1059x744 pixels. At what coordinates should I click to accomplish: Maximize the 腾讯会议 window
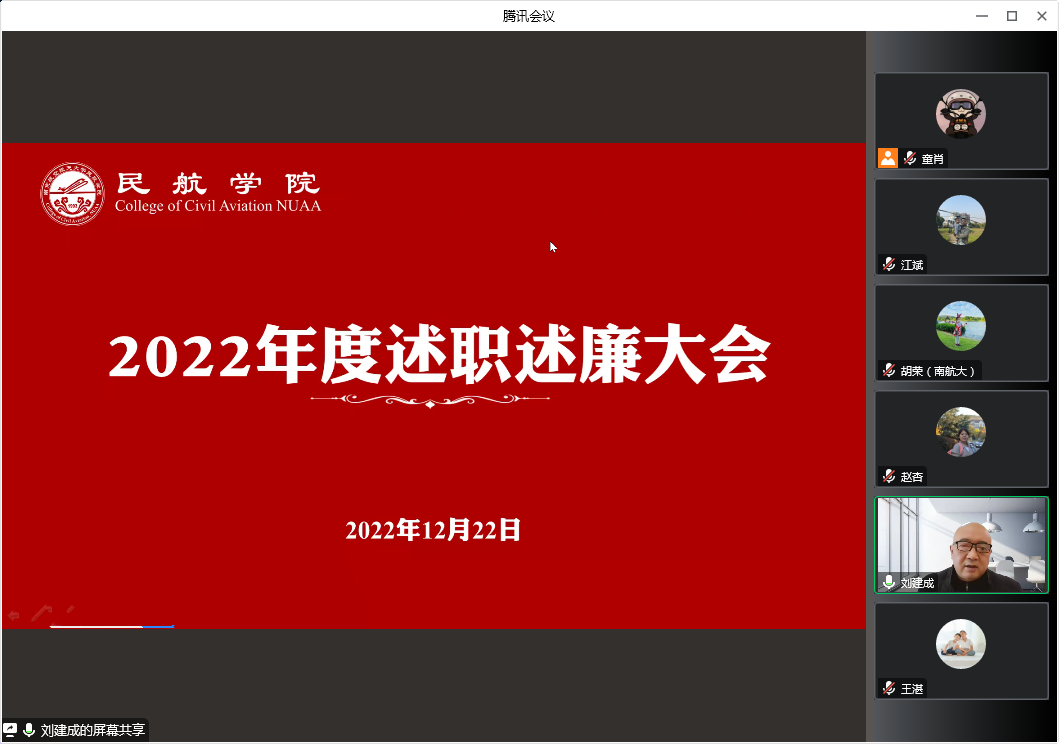(1011, 15)
